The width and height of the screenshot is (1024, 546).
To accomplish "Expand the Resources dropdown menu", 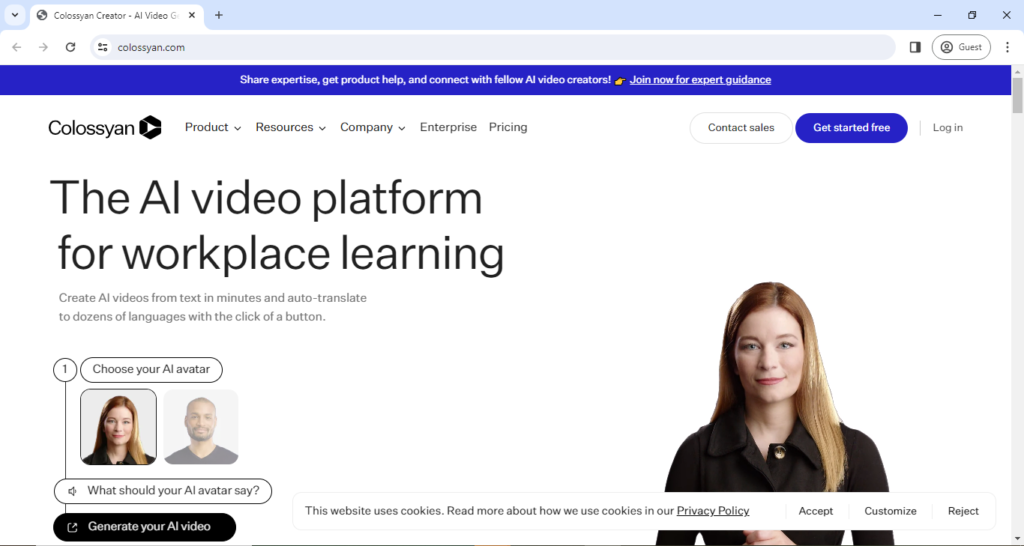I will [x=290, y=127].
